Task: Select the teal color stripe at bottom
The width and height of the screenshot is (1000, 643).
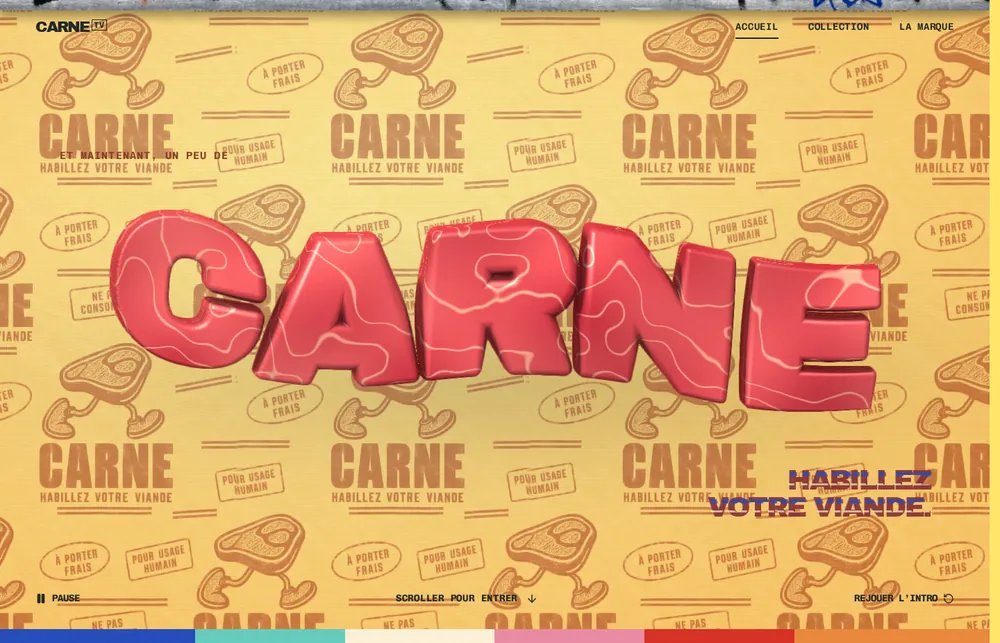Action: click(270, 636)
